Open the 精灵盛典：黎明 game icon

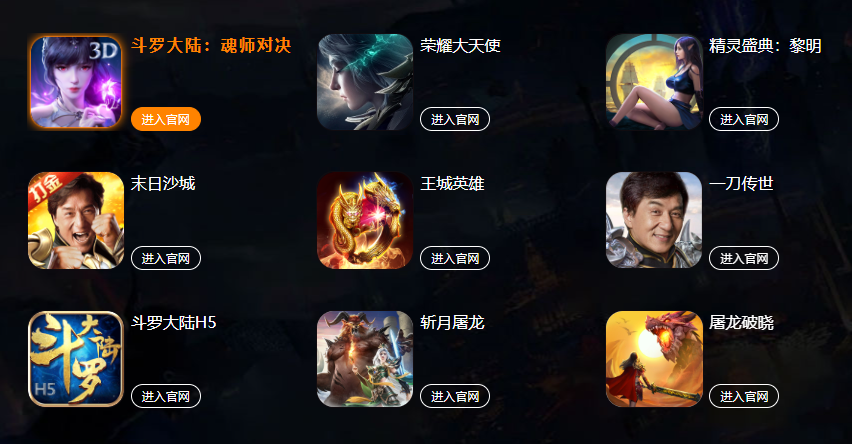tap(654, 82)
